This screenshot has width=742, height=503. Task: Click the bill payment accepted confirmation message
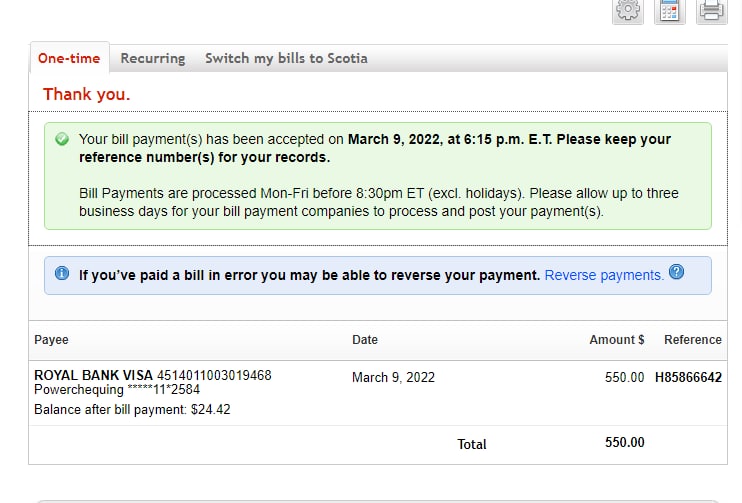[x=375, y=148]
